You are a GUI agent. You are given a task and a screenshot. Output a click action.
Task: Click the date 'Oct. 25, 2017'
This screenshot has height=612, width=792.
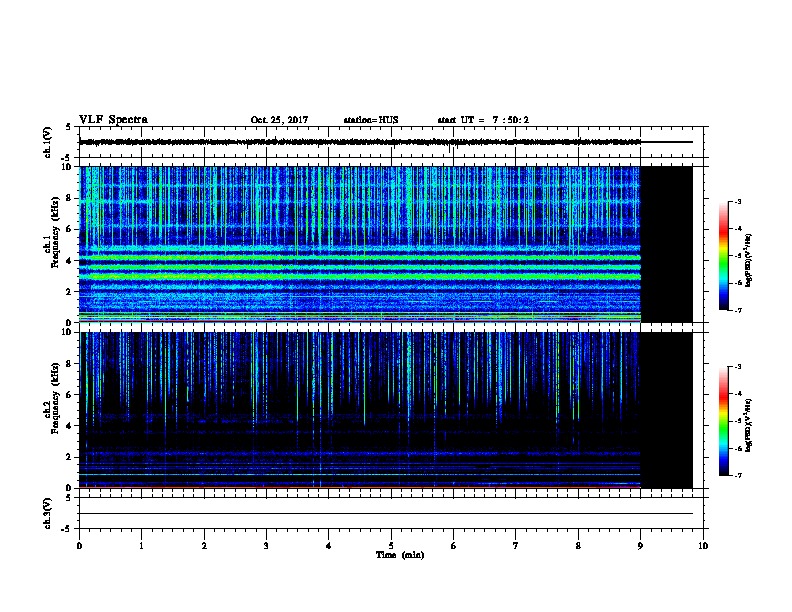pos(279,120)
